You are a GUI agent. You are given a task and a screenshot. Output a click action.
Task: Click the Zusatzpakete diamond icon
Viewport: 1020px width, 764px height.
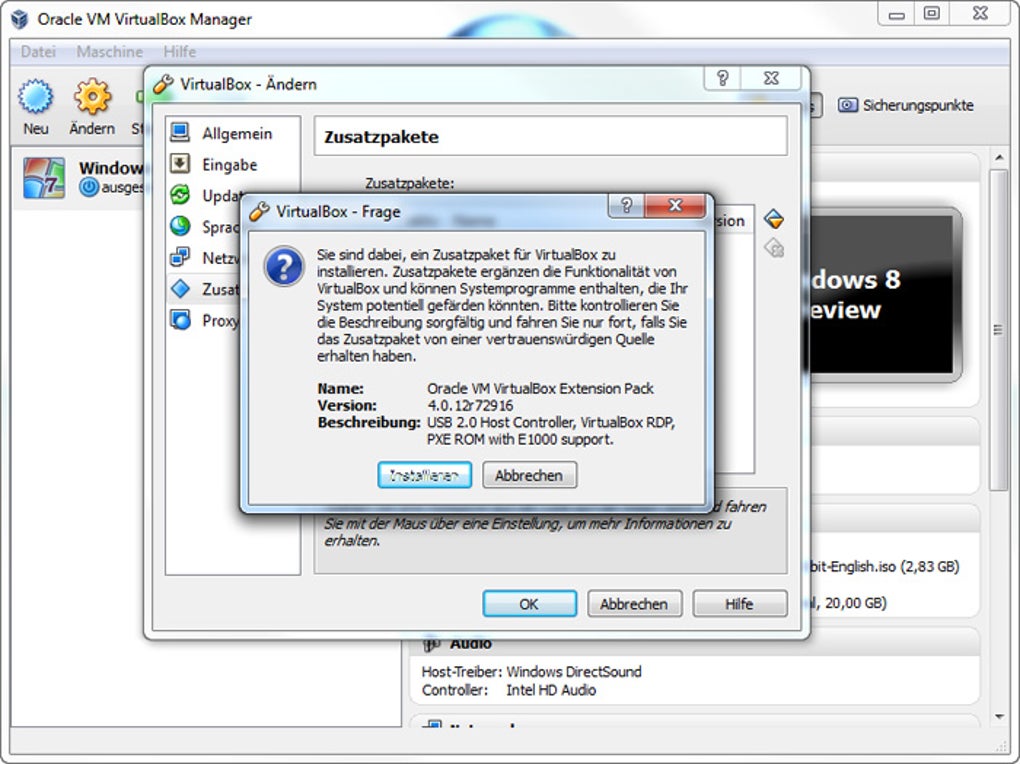click(x=180, y=288)
